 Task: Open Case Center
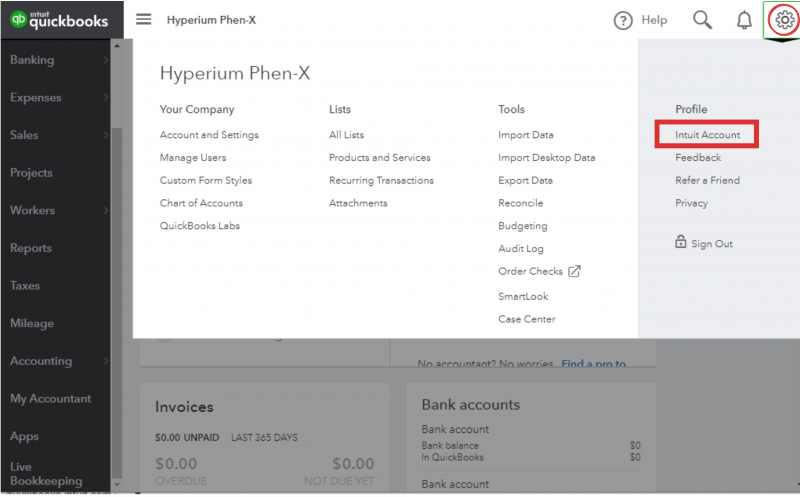click(x=527, y=319)
